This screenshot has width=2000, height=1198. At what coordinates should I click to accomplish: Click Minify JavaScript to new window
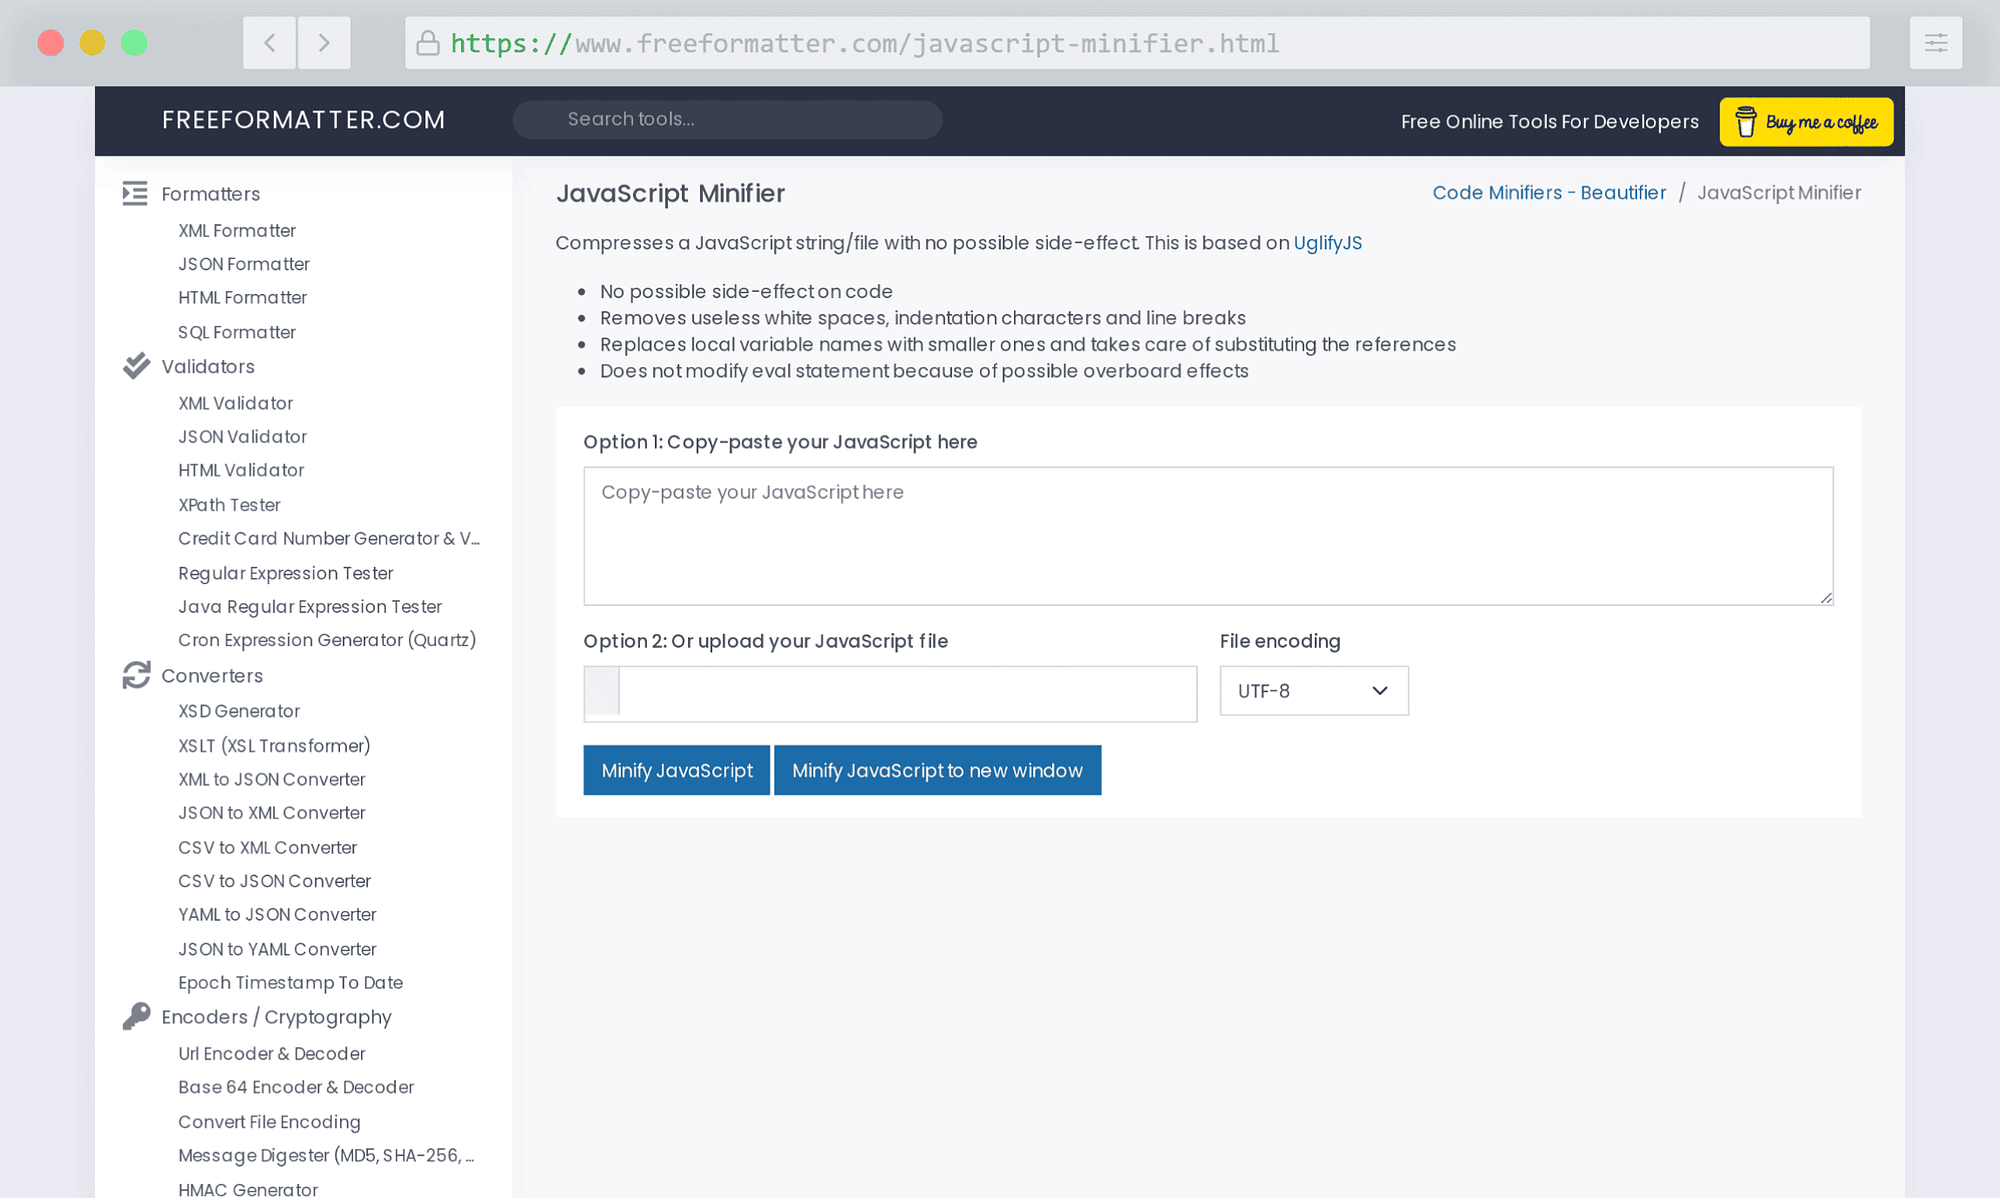point(937,770)
